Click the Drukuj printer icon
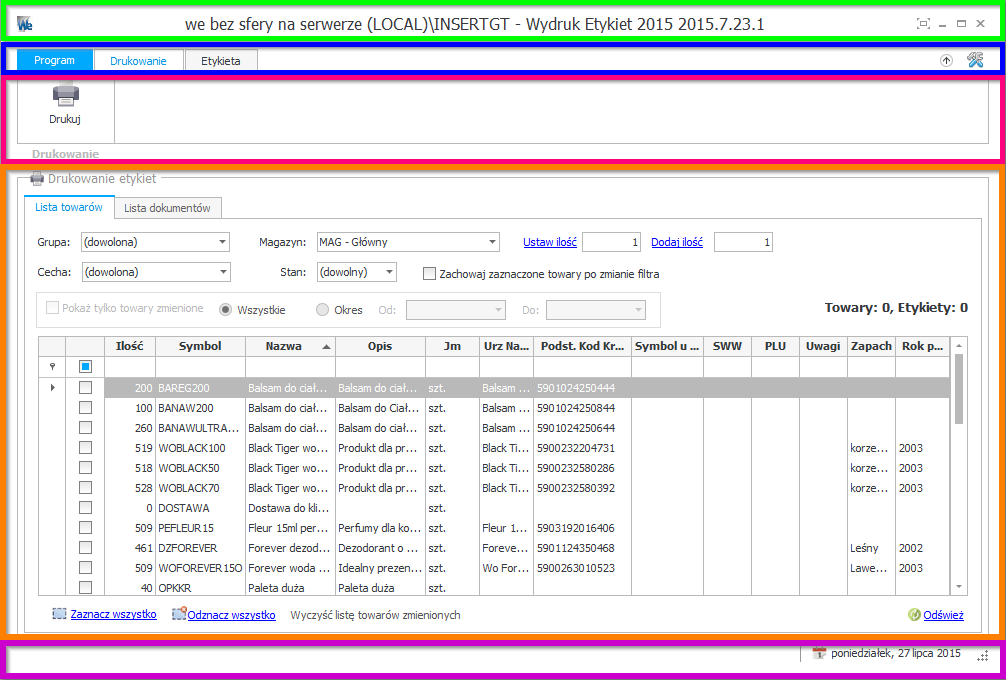The image size is (1006, 680). (x=65, y=94)
